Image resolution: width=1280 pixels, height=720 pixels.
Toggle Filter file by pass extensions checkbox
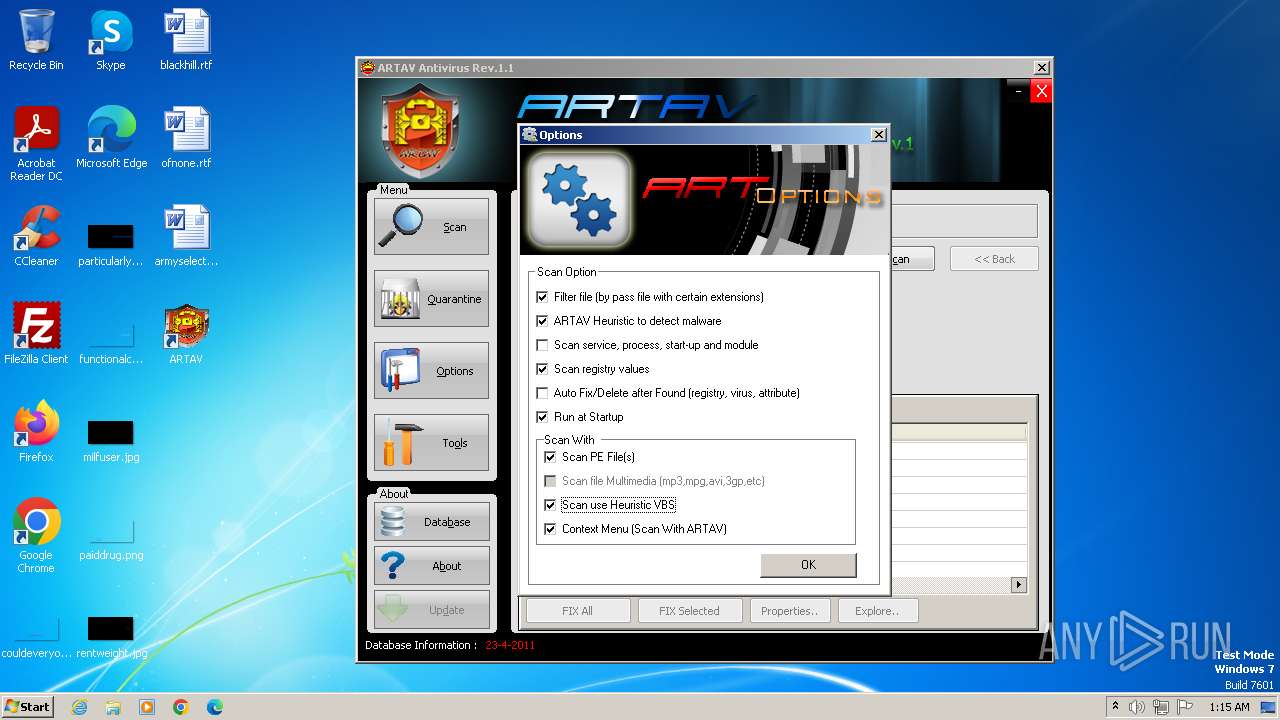[543, 297]
